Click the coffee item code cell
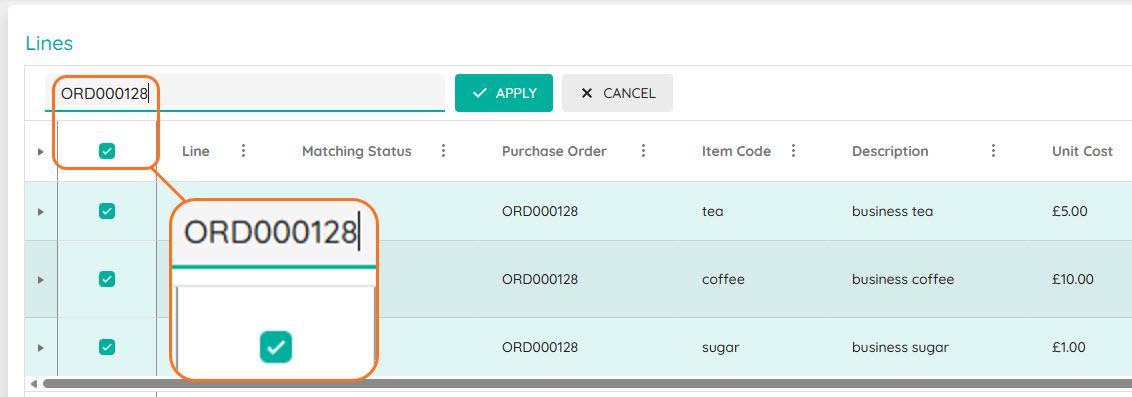 point(723,279)
